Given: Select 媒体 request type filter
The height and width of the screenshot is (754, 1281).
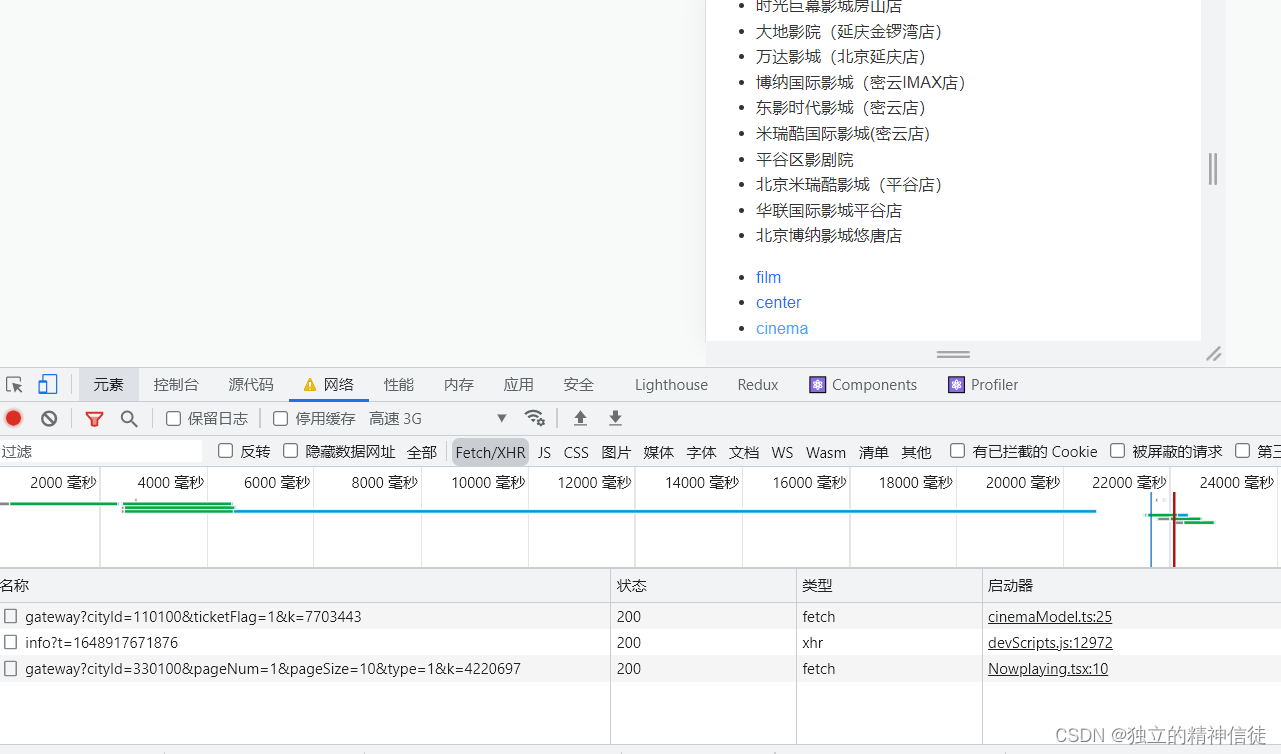Looking at the screenshot, I should pos(659,452).
